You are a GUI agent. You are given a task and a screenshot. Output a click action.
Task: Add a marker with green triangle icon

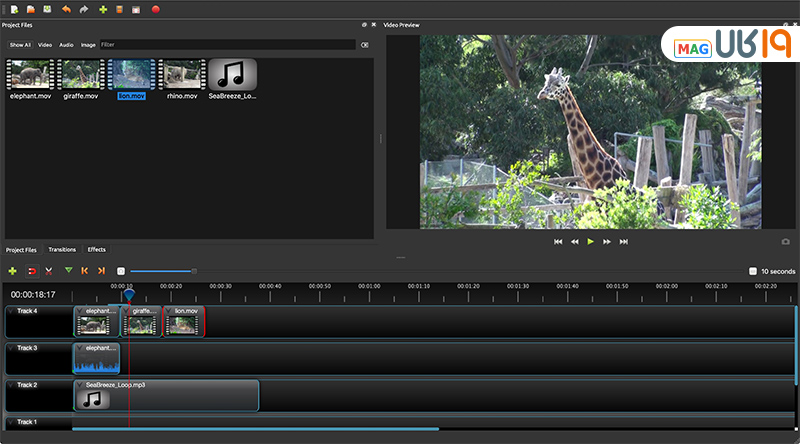click(x=68, y=271)
